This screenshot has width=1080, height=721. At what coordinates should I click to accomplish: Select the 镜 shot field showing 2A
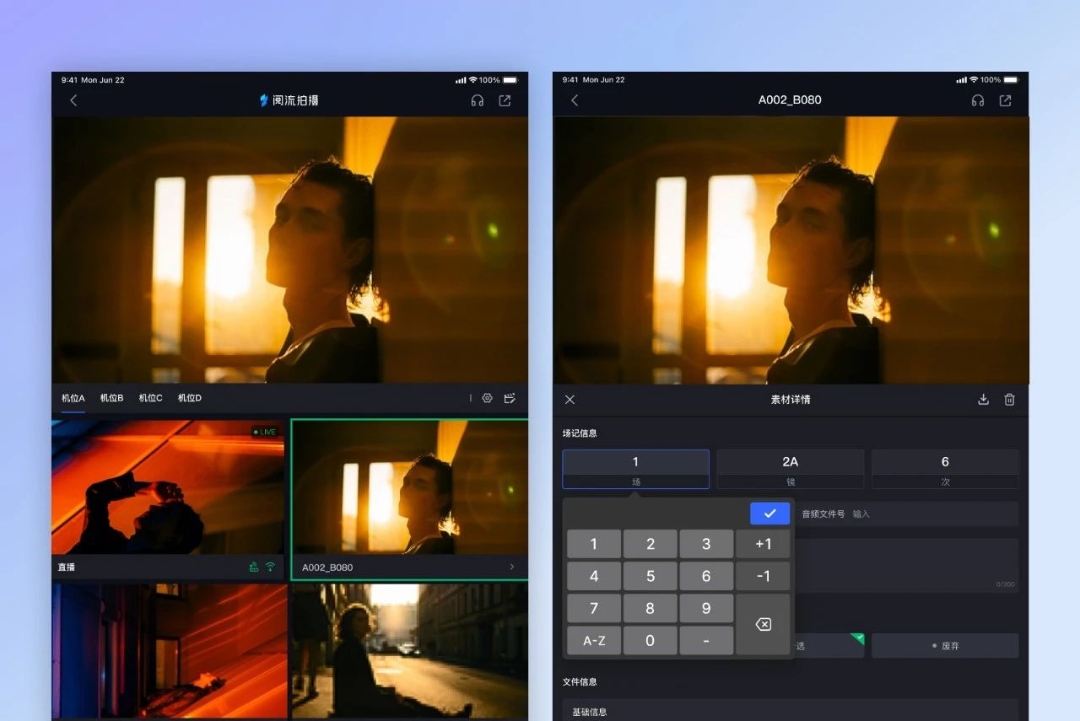coord(790,469)
